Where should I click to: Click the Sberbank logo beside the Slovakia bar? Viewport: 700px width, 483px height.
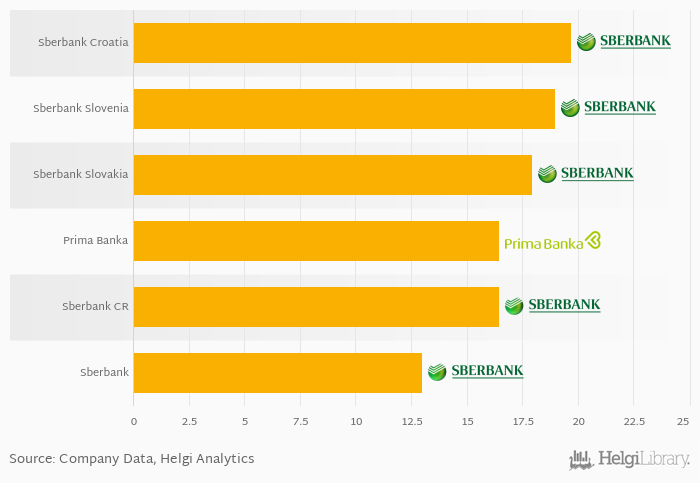(x=585, y=174)
